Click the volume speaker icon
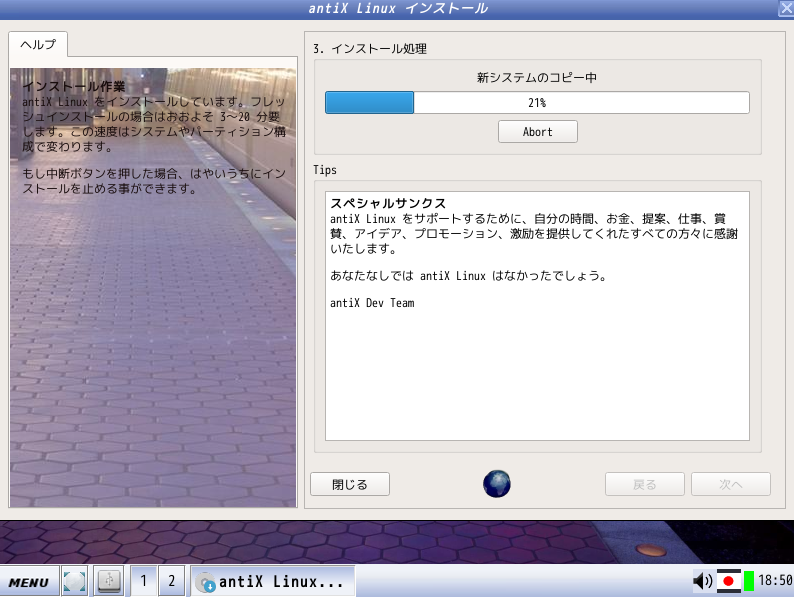The width and height of the screenshot is (794, 597). (x=702, y=581)
